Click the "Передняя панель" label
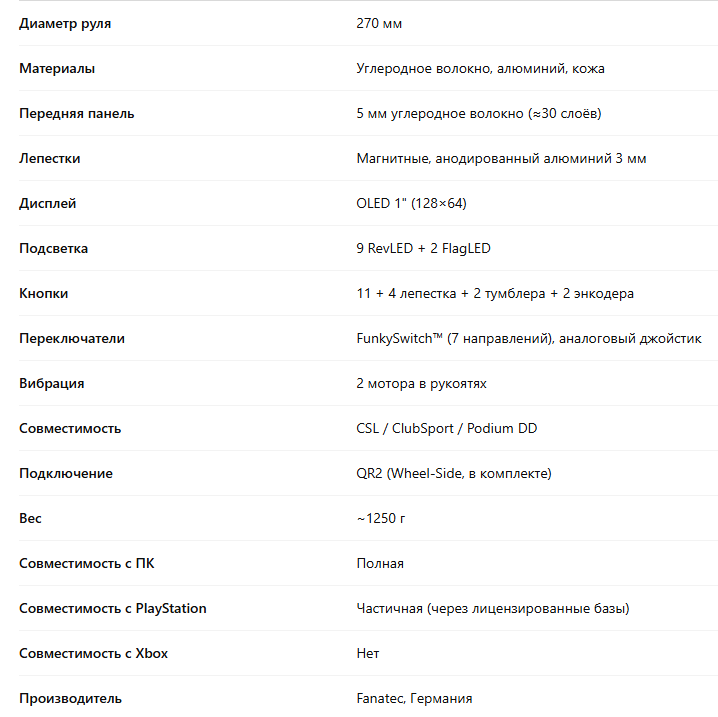 [x=76, y=113]
